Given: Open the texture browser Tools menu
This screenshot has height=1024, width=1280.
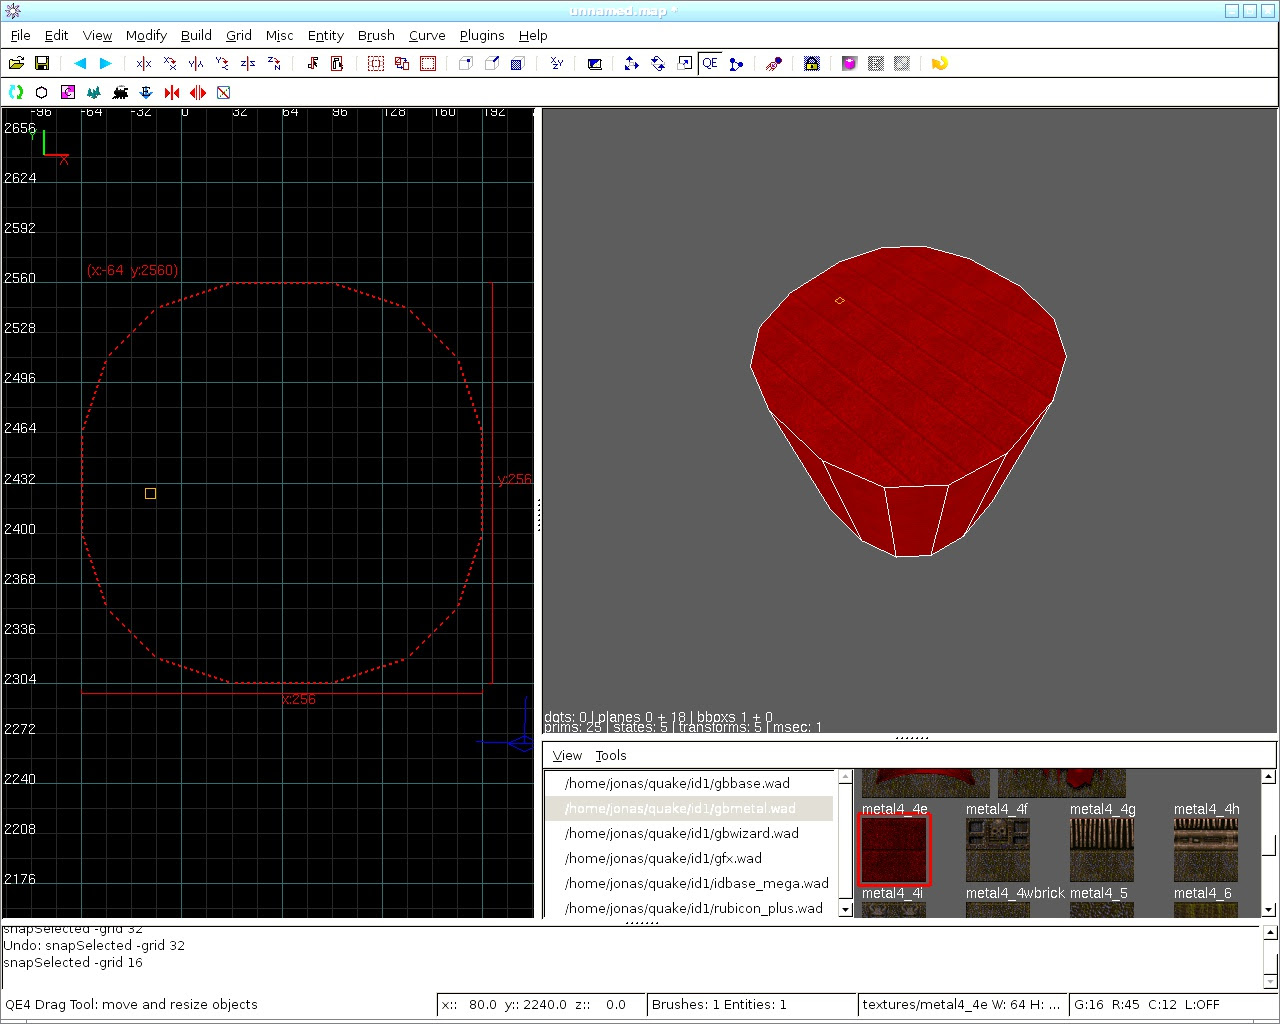Looking at the screenshot, I should 611,756.
